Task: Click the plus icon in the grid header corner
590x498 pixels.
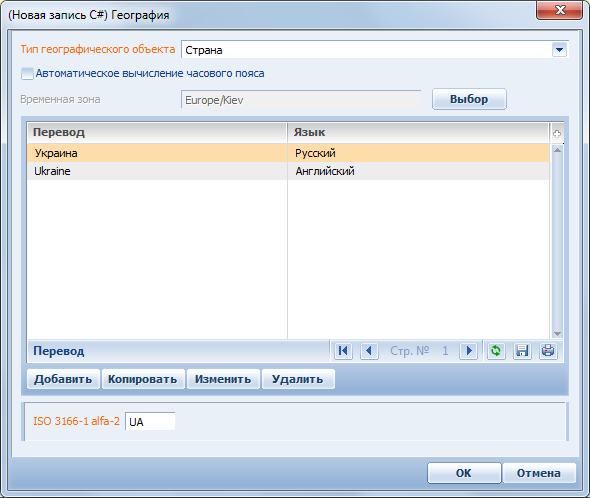Action: [x=557, y=133]
